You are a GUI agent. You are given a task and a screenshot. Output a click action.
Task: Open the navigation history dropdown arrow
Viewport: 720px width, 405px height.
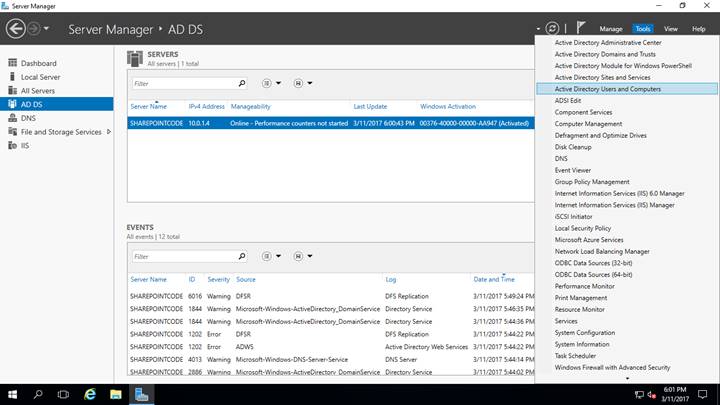[46, 29]
